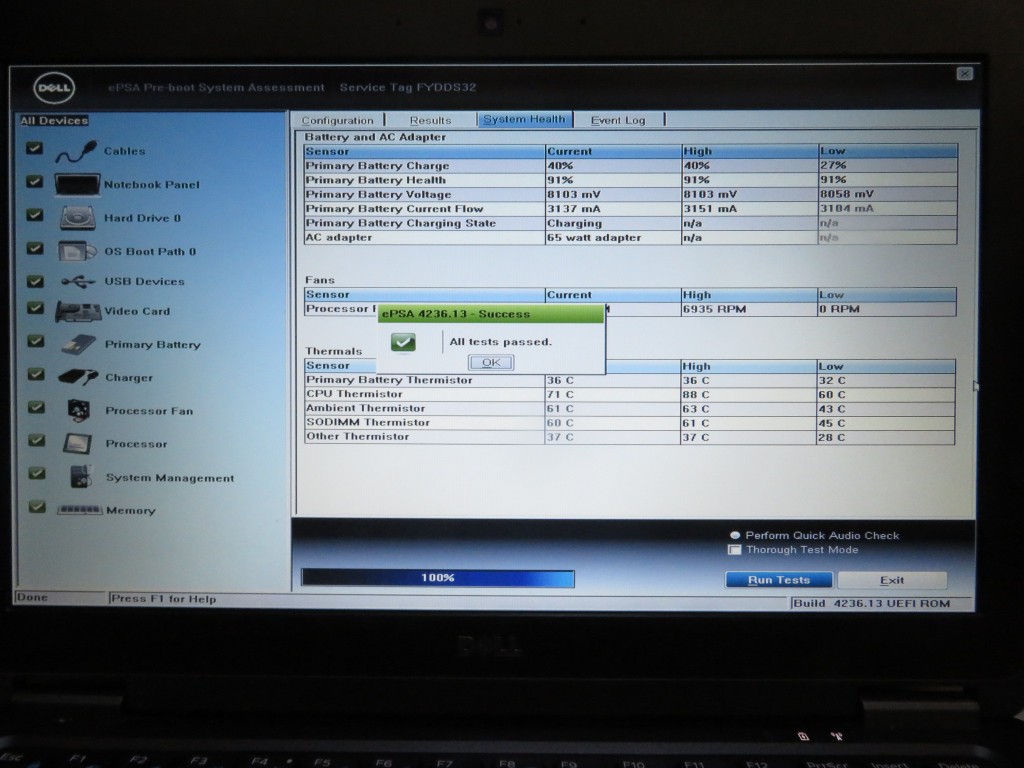Image resolution: width=1024 pixels, height=768 pixels.
Task: Click the Cables device icon
Action: (x=76, y=152)
